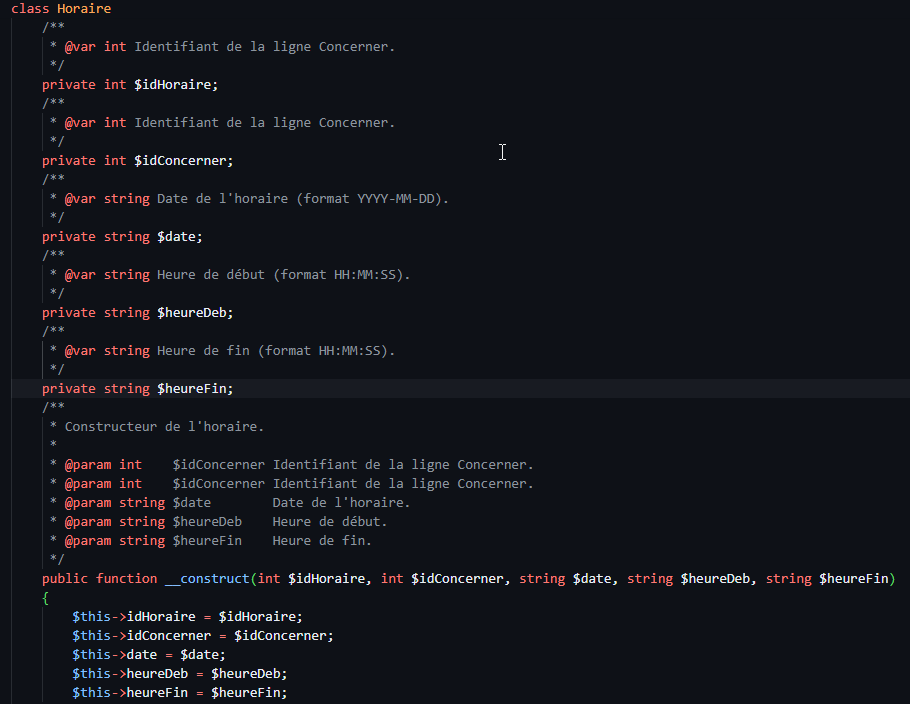Click the $this->idConcerner assignment line
The height and width of the screenshot is (704, 910).
202,636
